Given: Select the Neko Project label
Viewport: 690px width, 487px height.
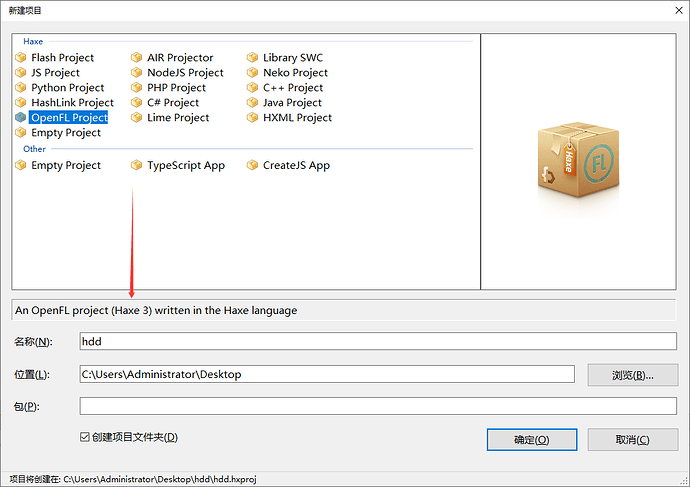Looking at the screenshot, I should (x=295, y=73).
